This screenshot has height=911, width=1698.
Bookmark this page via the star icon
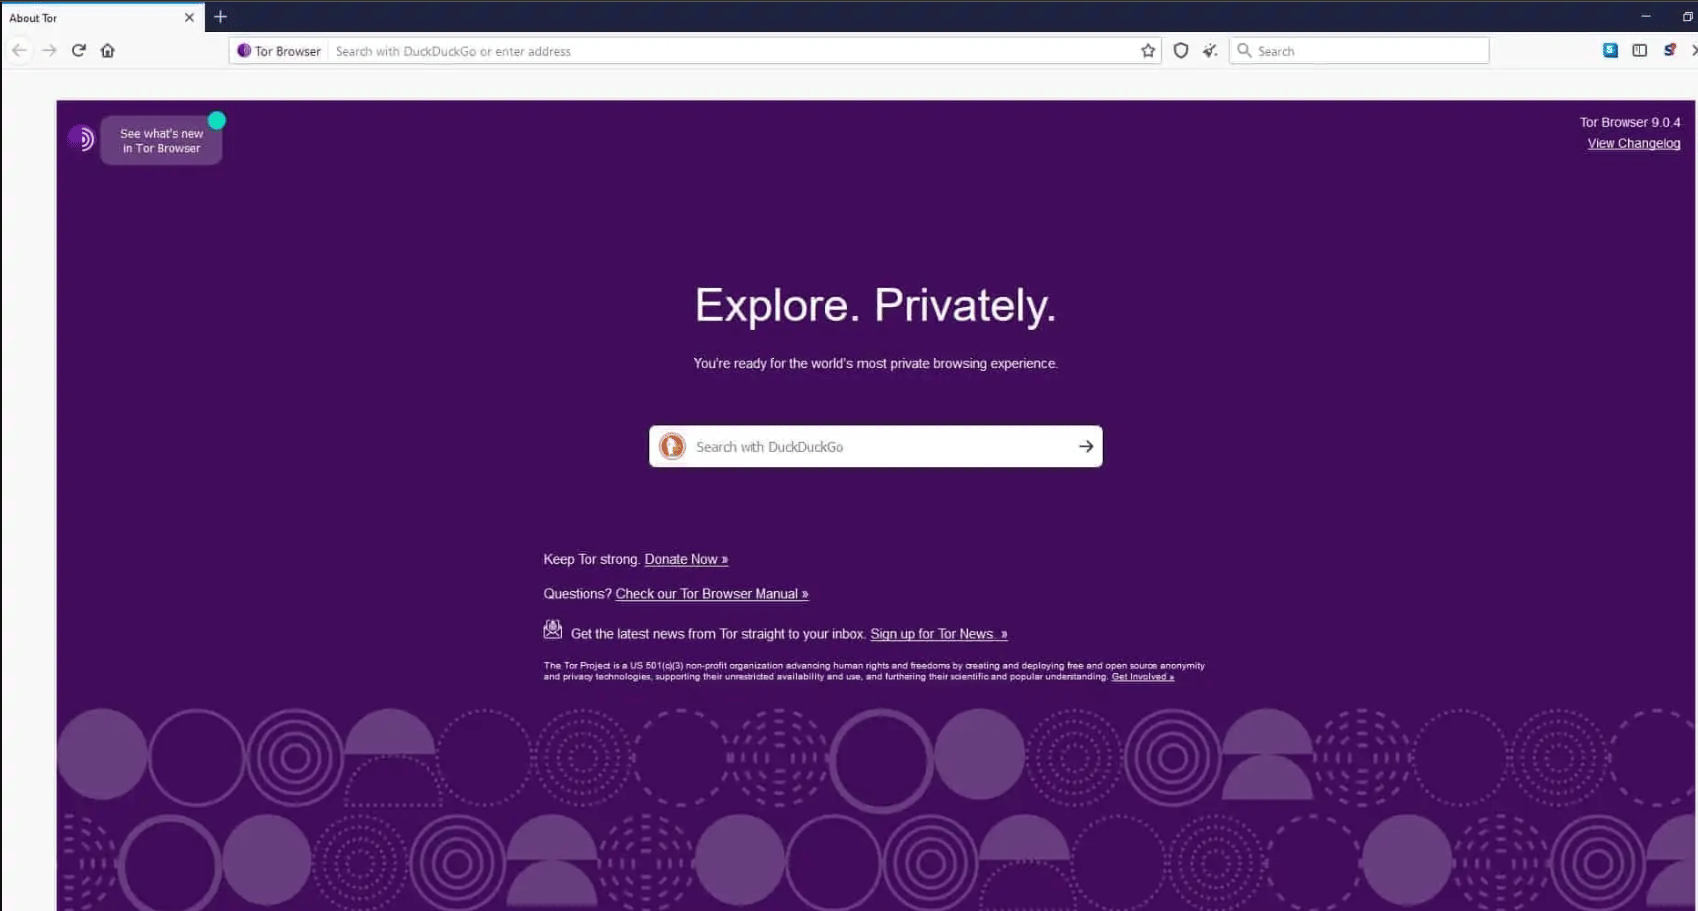pyautogui.click(x=1147, y=50)
